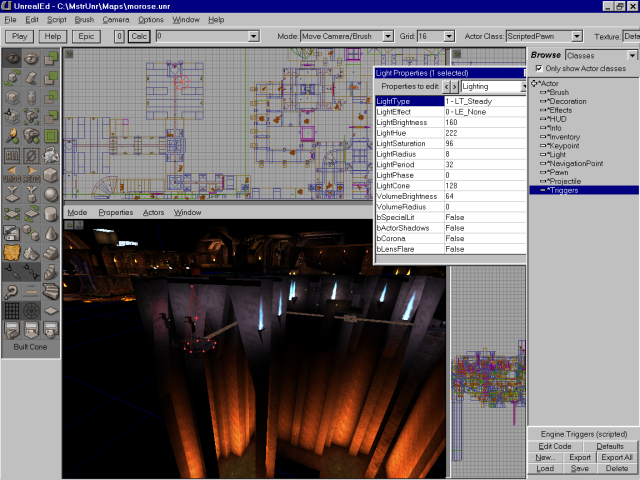Open the Brush menu
Image resolution: width=640 pixels, height=480 pixels.
84,19
